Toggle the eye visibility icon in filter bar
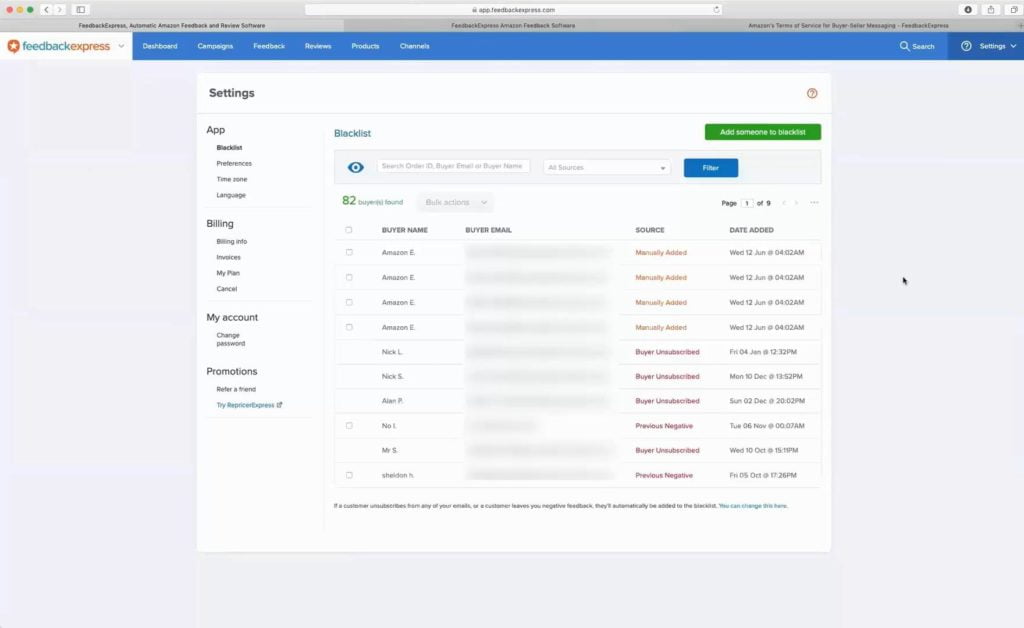The image size is (1024, 628). coord(355,167)
